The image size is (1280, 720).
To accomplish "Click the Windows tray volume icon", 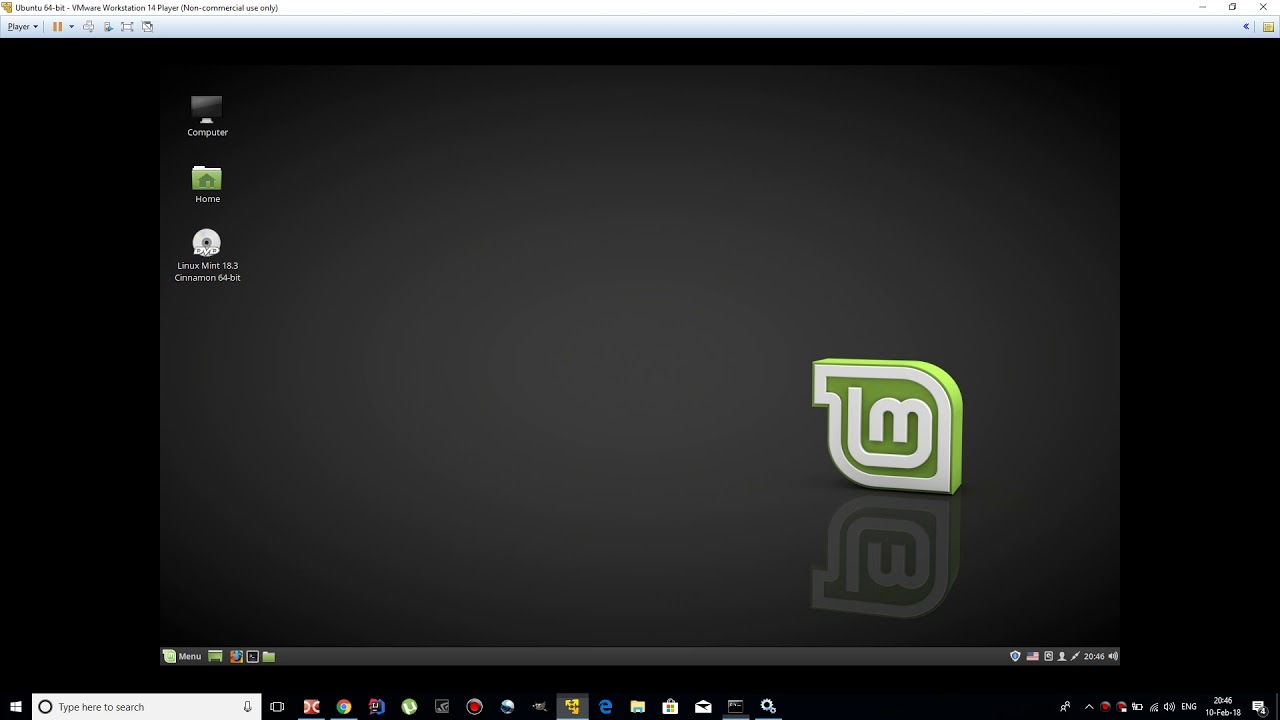I will pyautogui.click(x=1169, y=706).
